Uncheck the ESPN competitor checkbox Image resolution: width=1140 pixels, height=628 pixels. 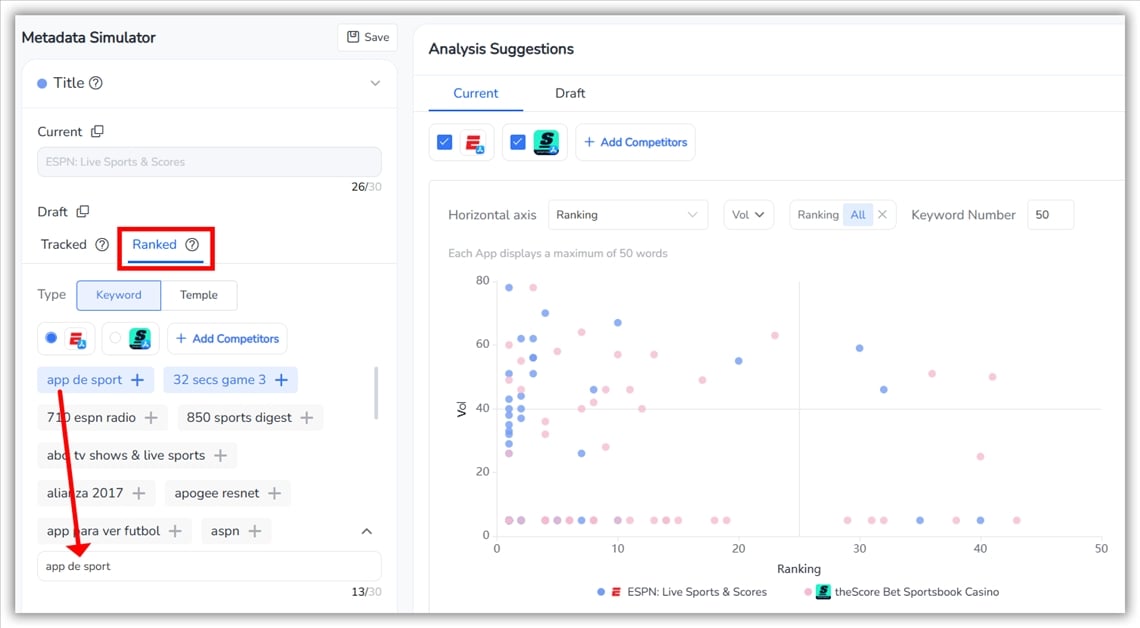pyautogui.click(x=444, y=141)
